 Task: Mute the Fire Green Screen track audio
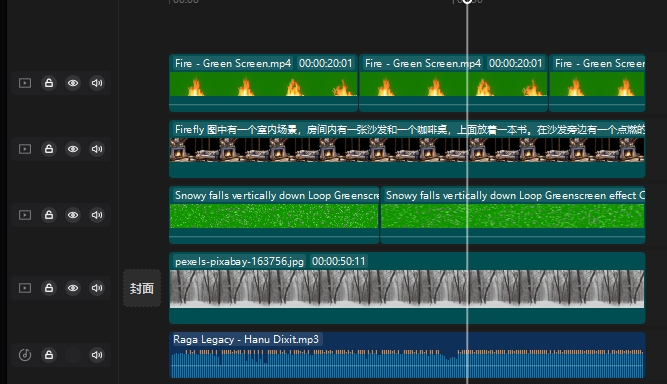pyautogui.click(x=97, y=83)
